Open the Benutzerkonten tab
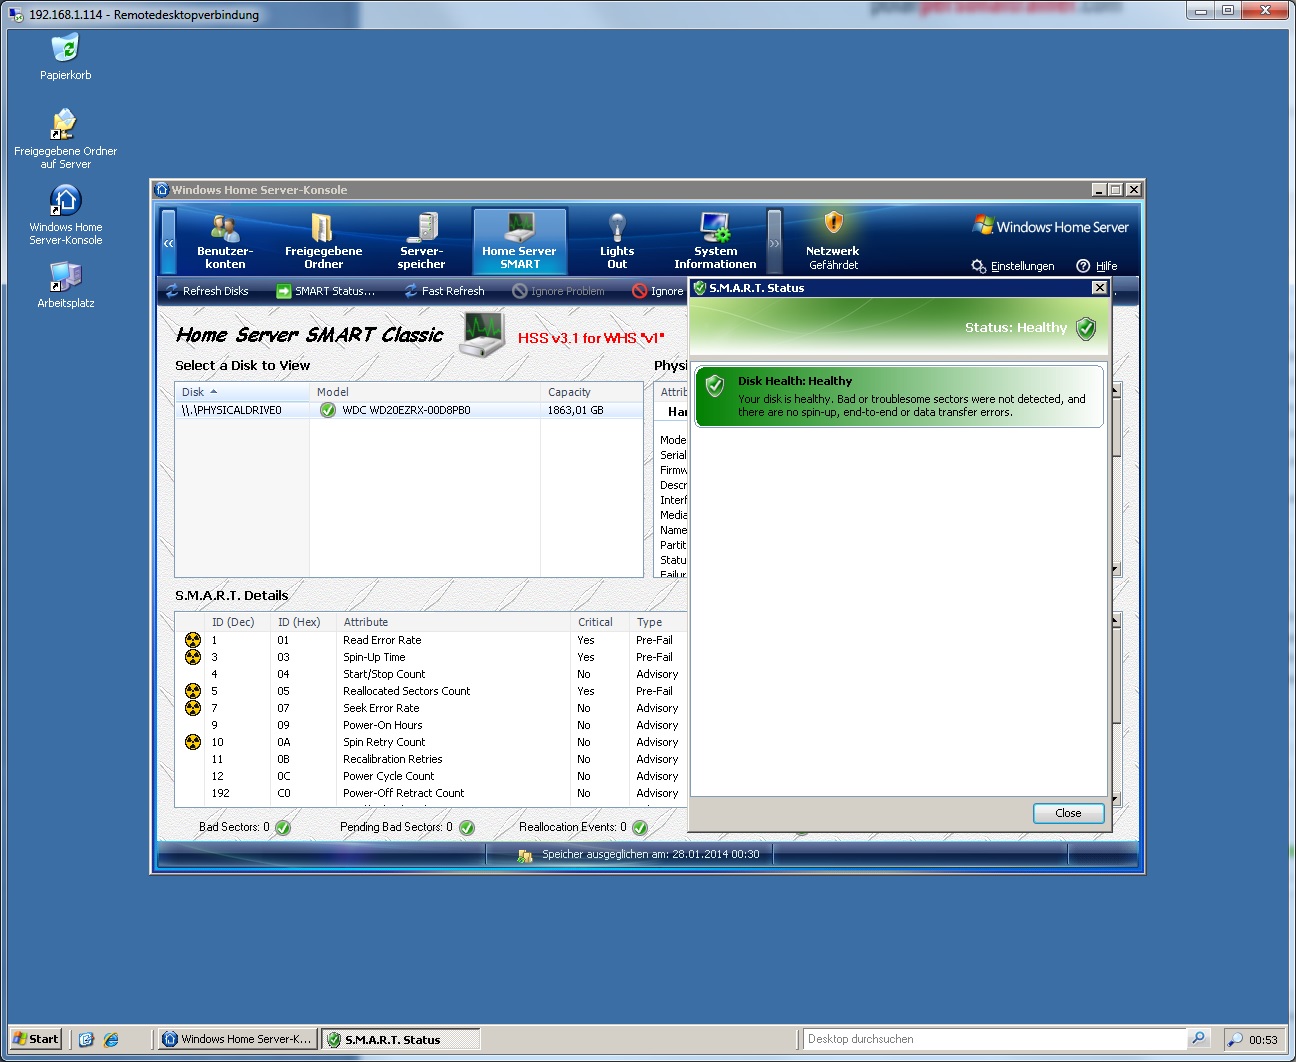 tap(225, 241)
